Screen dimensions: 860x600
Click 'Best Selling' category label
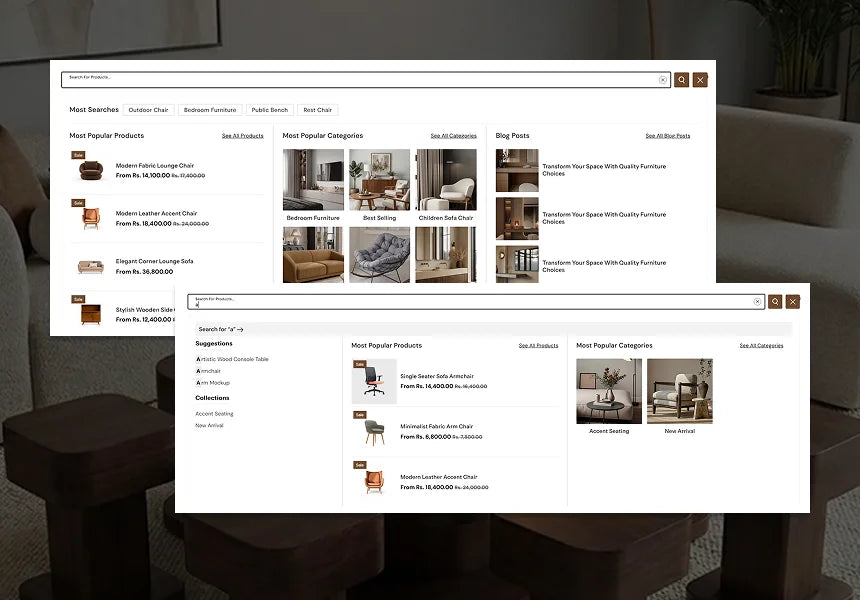380,218
